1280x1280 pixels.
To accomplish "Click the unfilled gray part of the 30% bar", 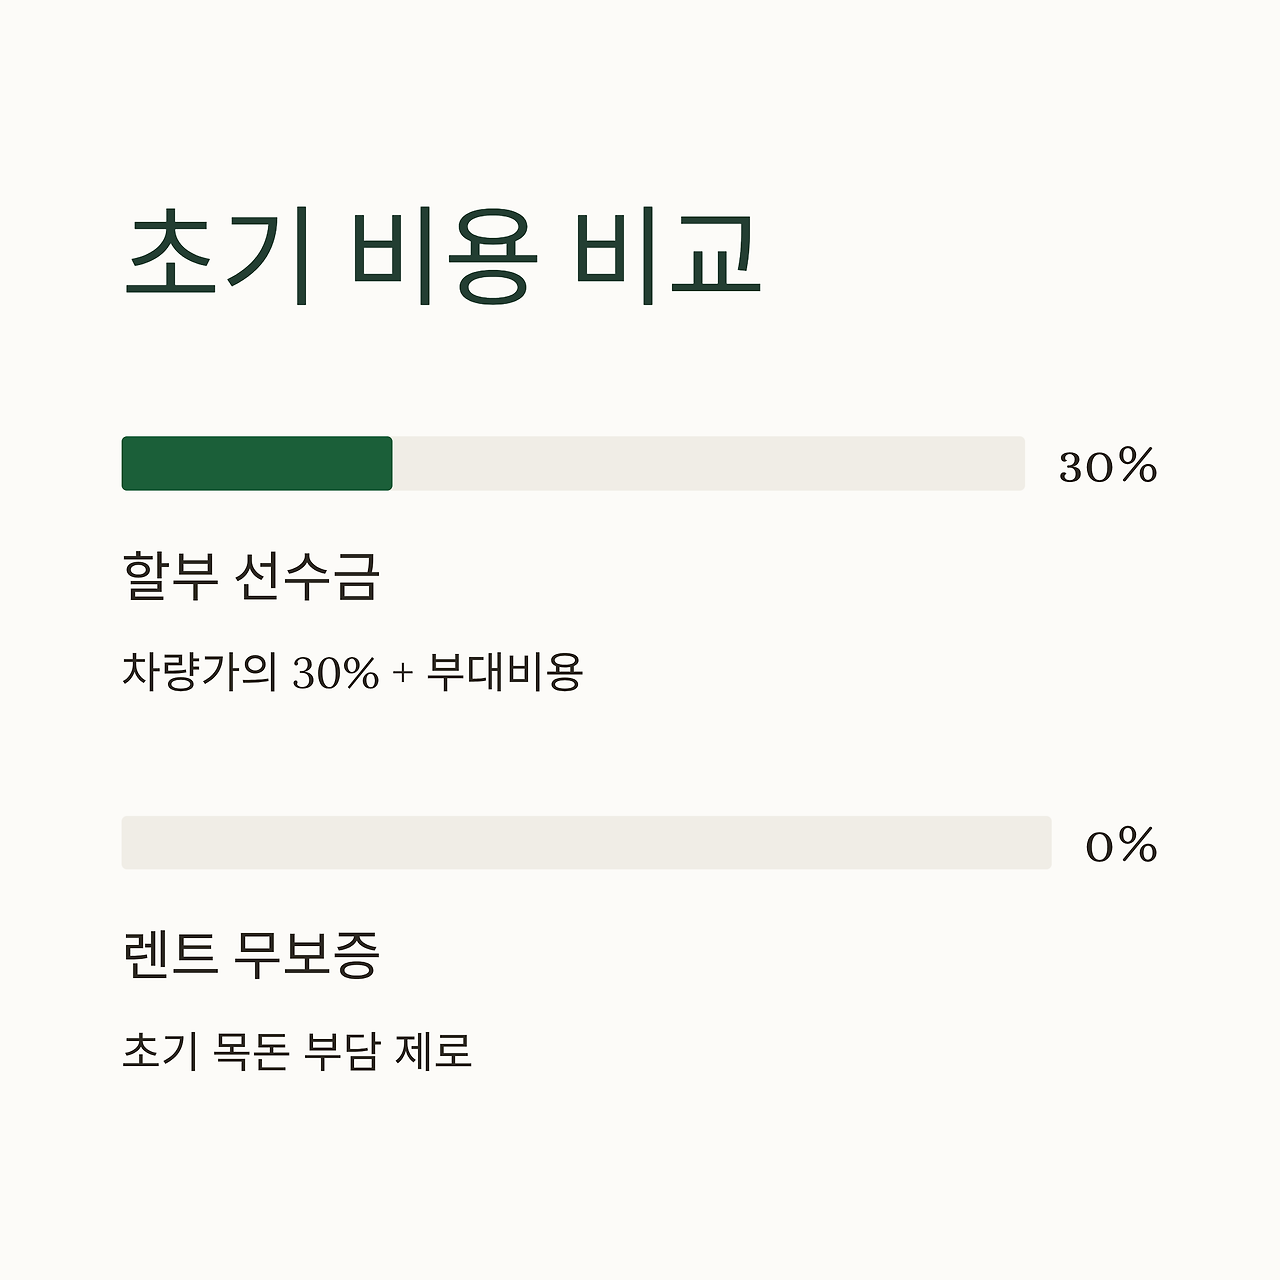I will 709,464.
